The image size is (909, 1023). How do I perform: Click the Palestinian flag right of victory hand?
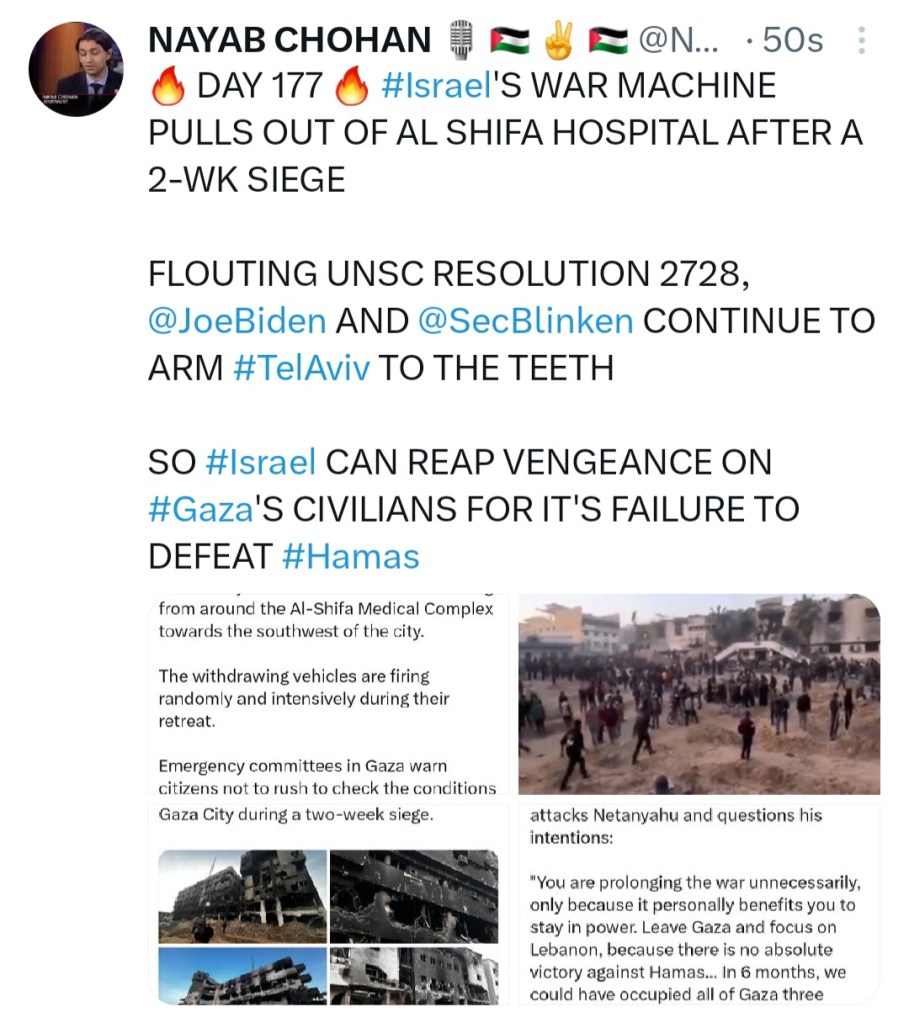coord(607,41)
